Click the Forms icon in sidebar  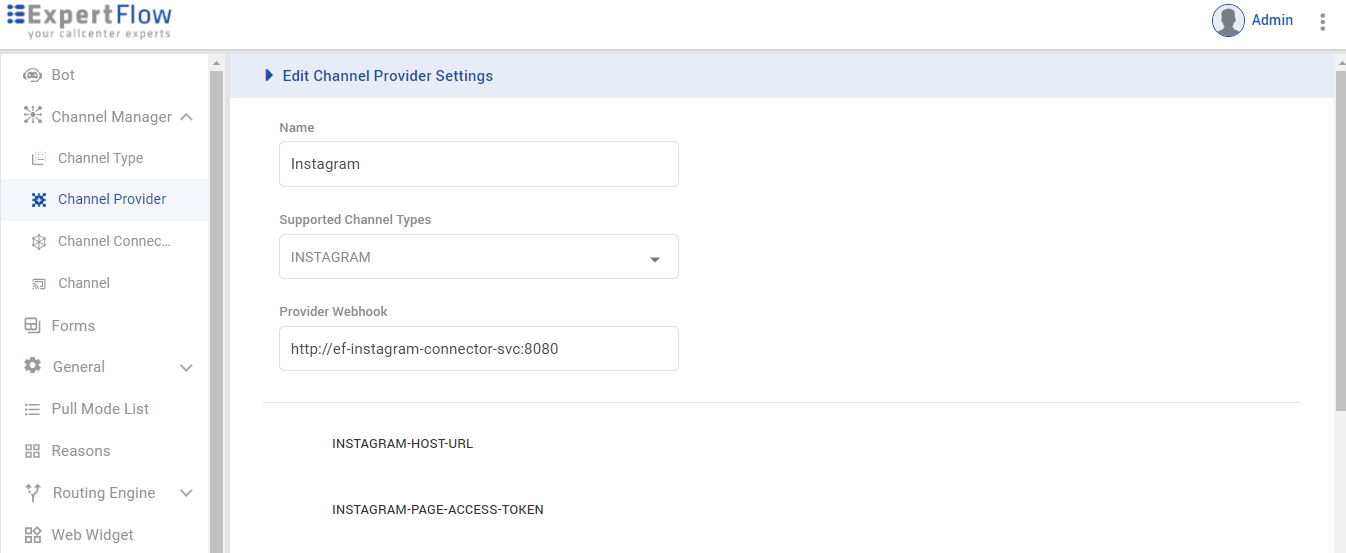[32, 325]
